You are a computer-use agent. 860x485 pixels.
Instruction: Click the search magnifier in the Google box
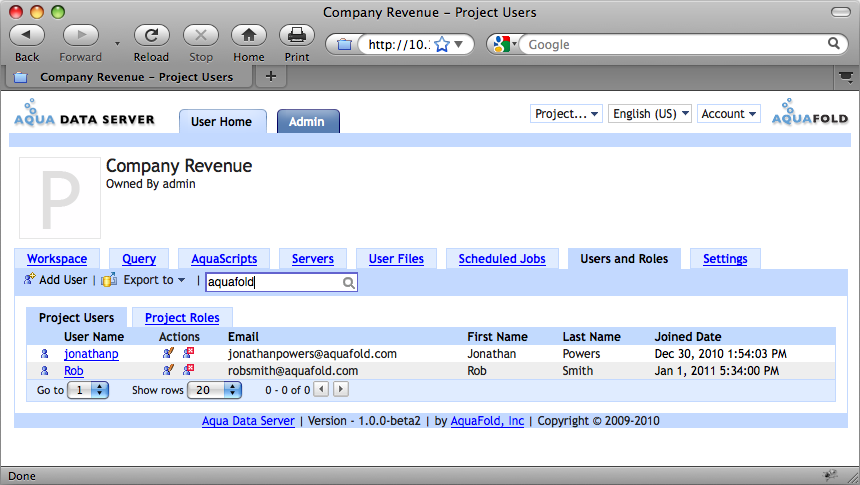click(834, 43)
